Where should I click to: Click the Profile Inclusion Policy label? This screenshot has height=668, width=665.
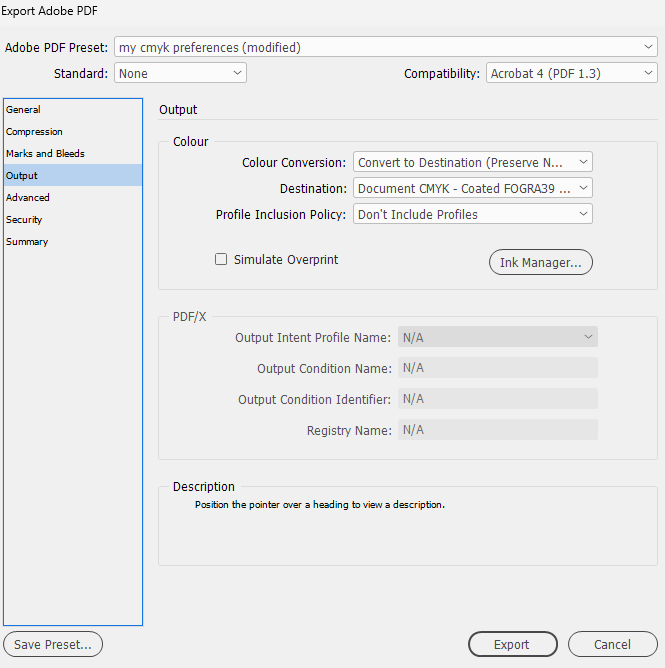281,215
